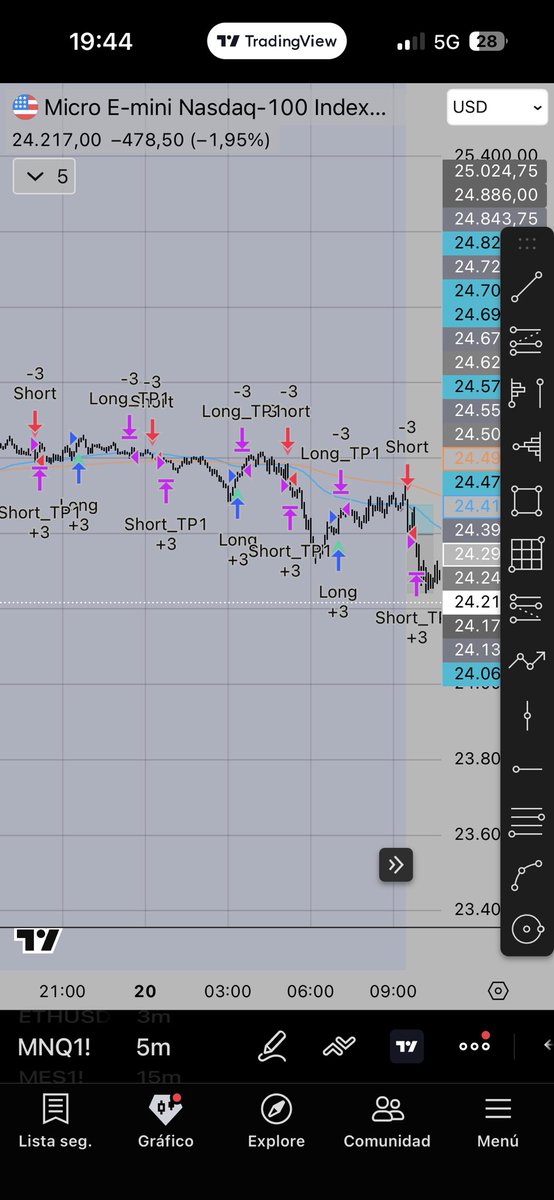Tap the white current price 24.21 tag
The width and height of the screenshot is (554, 1200).
click(471, 602)
